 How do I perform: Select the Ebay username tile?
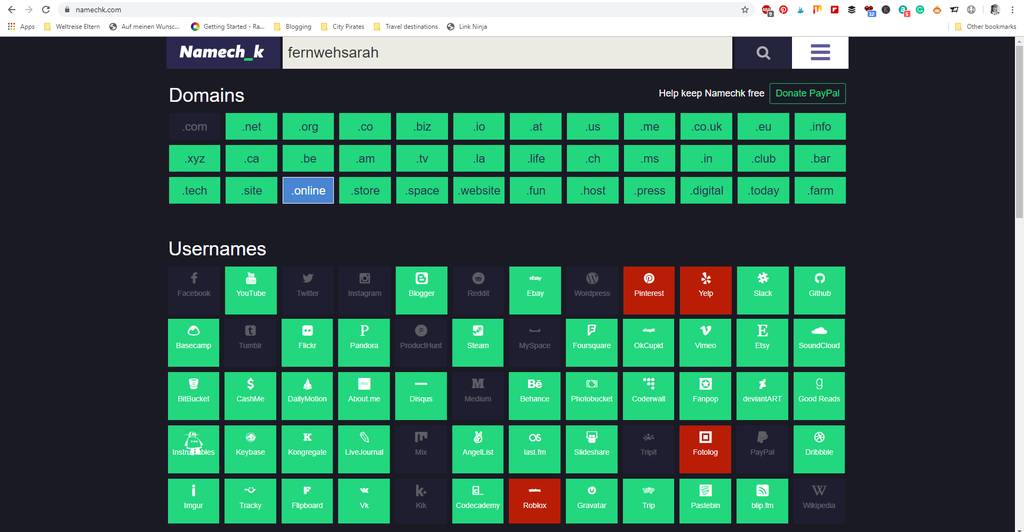pos(535,290)
